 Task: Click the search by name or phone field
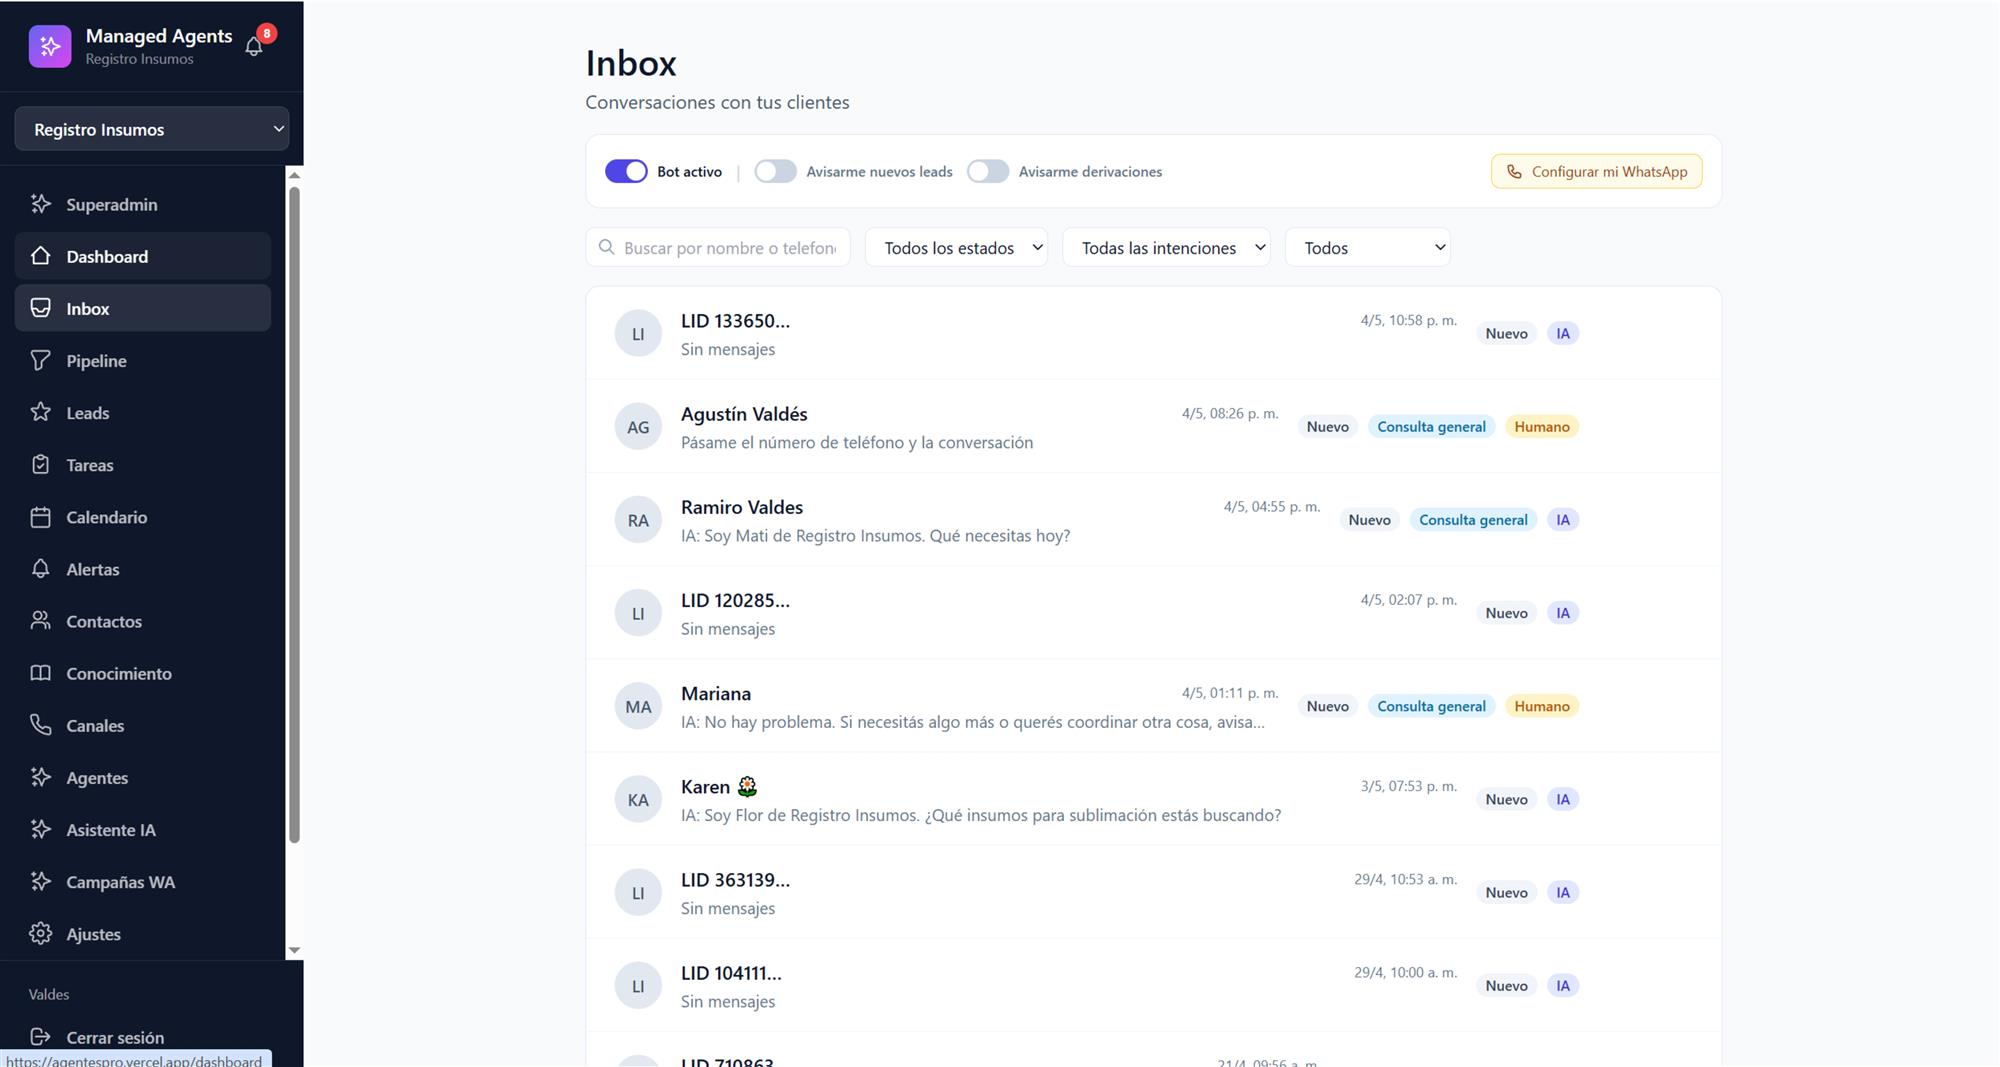tap(718, 247)
